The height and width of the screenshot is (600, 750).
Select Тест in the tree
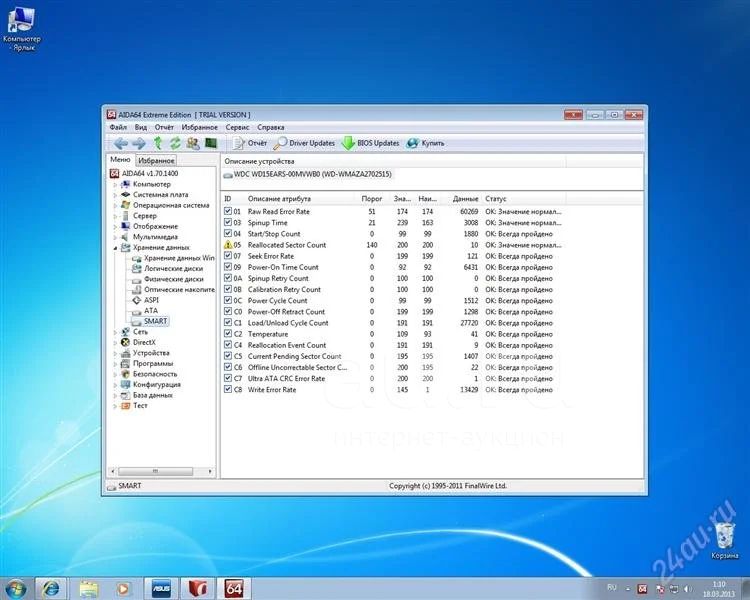[134, 405]
